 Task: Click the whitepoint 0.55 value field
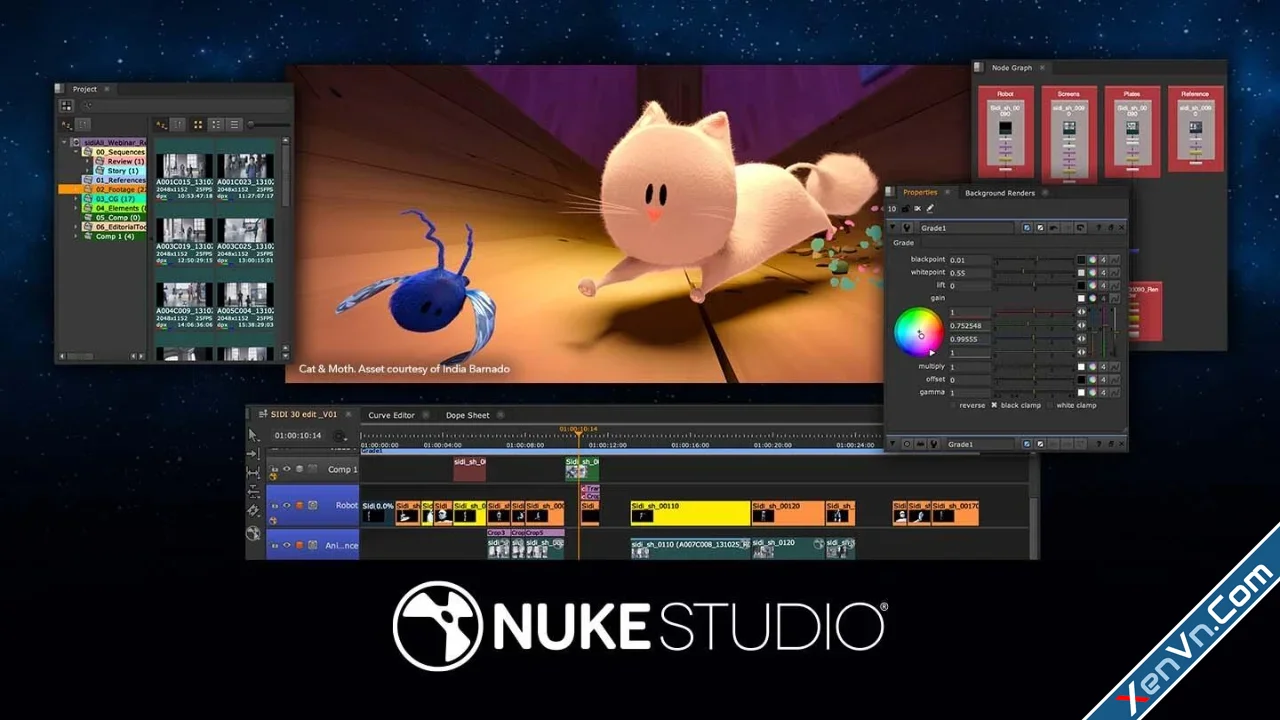970,273
